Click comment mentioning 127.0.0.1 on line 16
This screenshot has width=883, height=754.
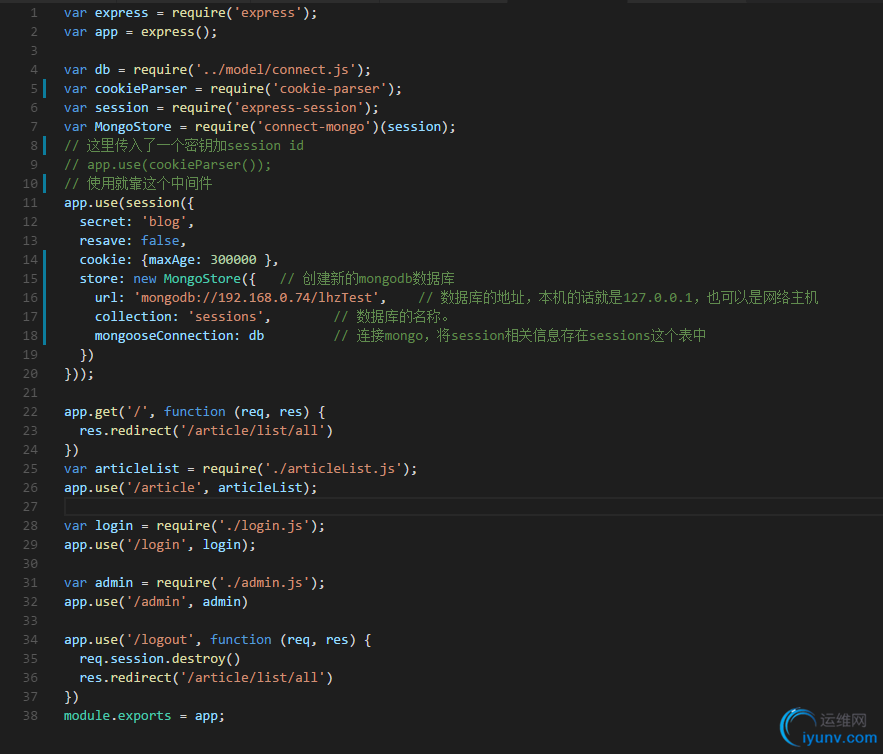tap(618, 298)
